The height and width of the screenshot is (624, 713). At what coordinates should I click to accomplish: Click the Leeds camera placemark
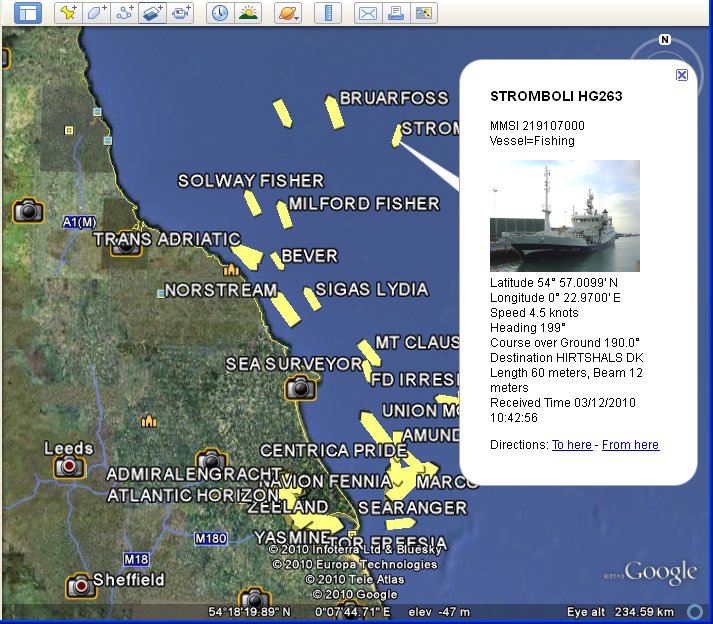(x=69, y=466)
